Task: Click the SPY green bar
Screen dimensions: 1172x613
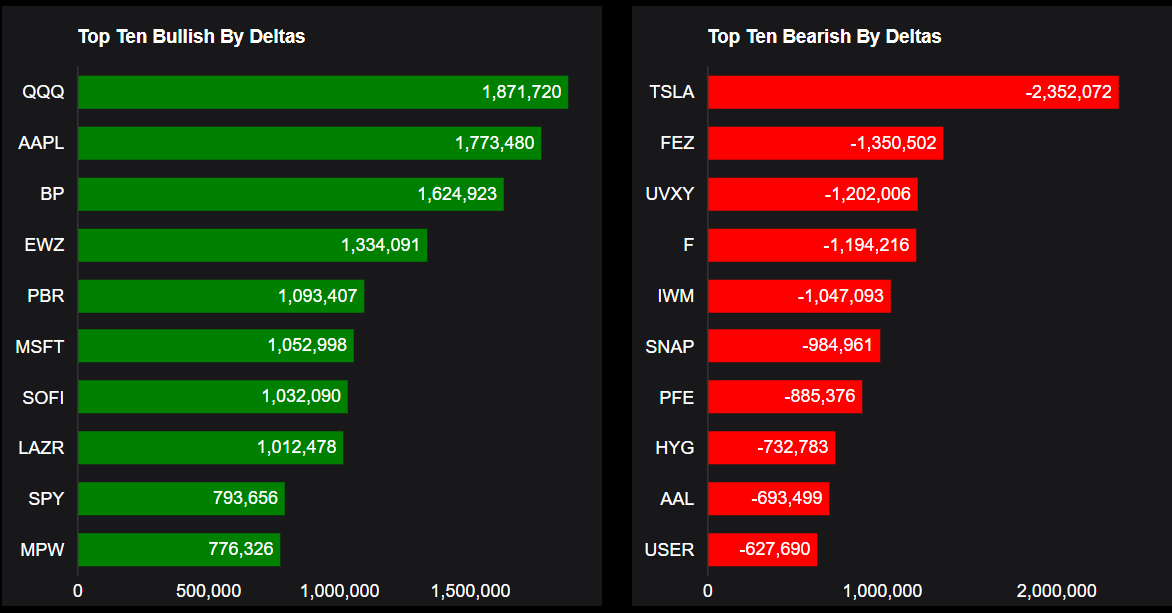Action: point(181,499)
